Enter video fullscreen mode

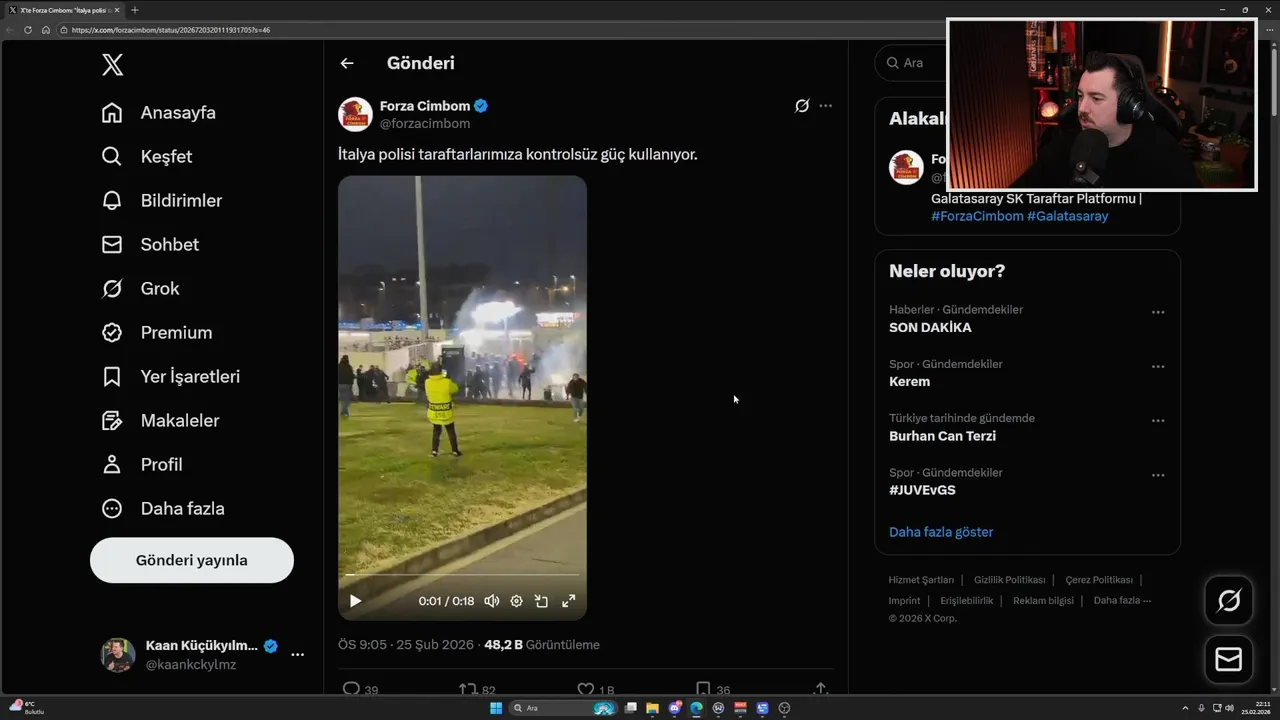pos(568,601)
